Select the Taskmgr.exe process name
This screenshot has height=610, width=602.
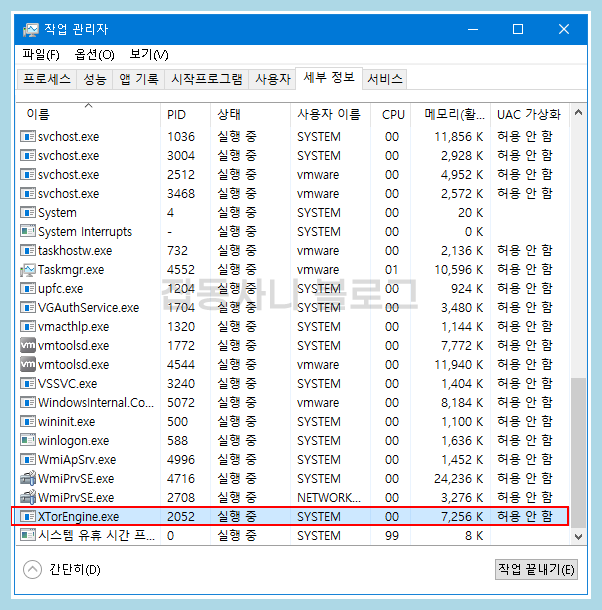pyautogui.click(x=71, y=270)
